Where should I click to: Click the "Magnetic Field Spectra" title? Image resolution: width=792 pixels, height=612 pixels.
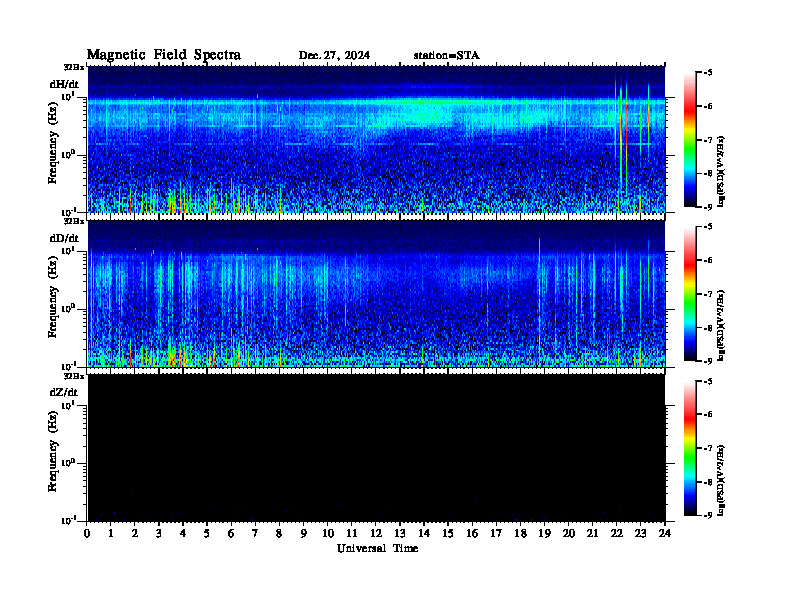pos(164,55)
